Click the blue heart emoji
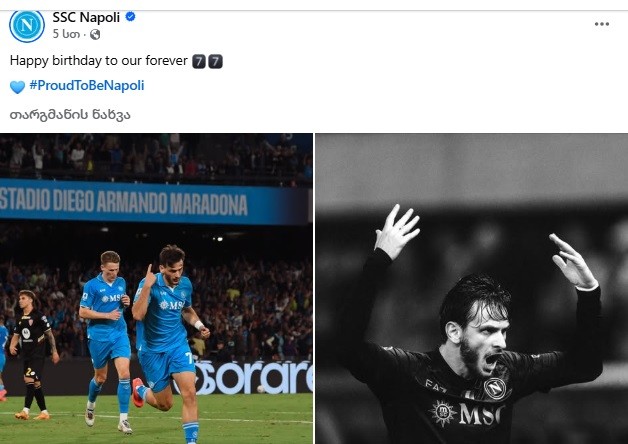The image size is (628, 444). (x=17, y=86)
